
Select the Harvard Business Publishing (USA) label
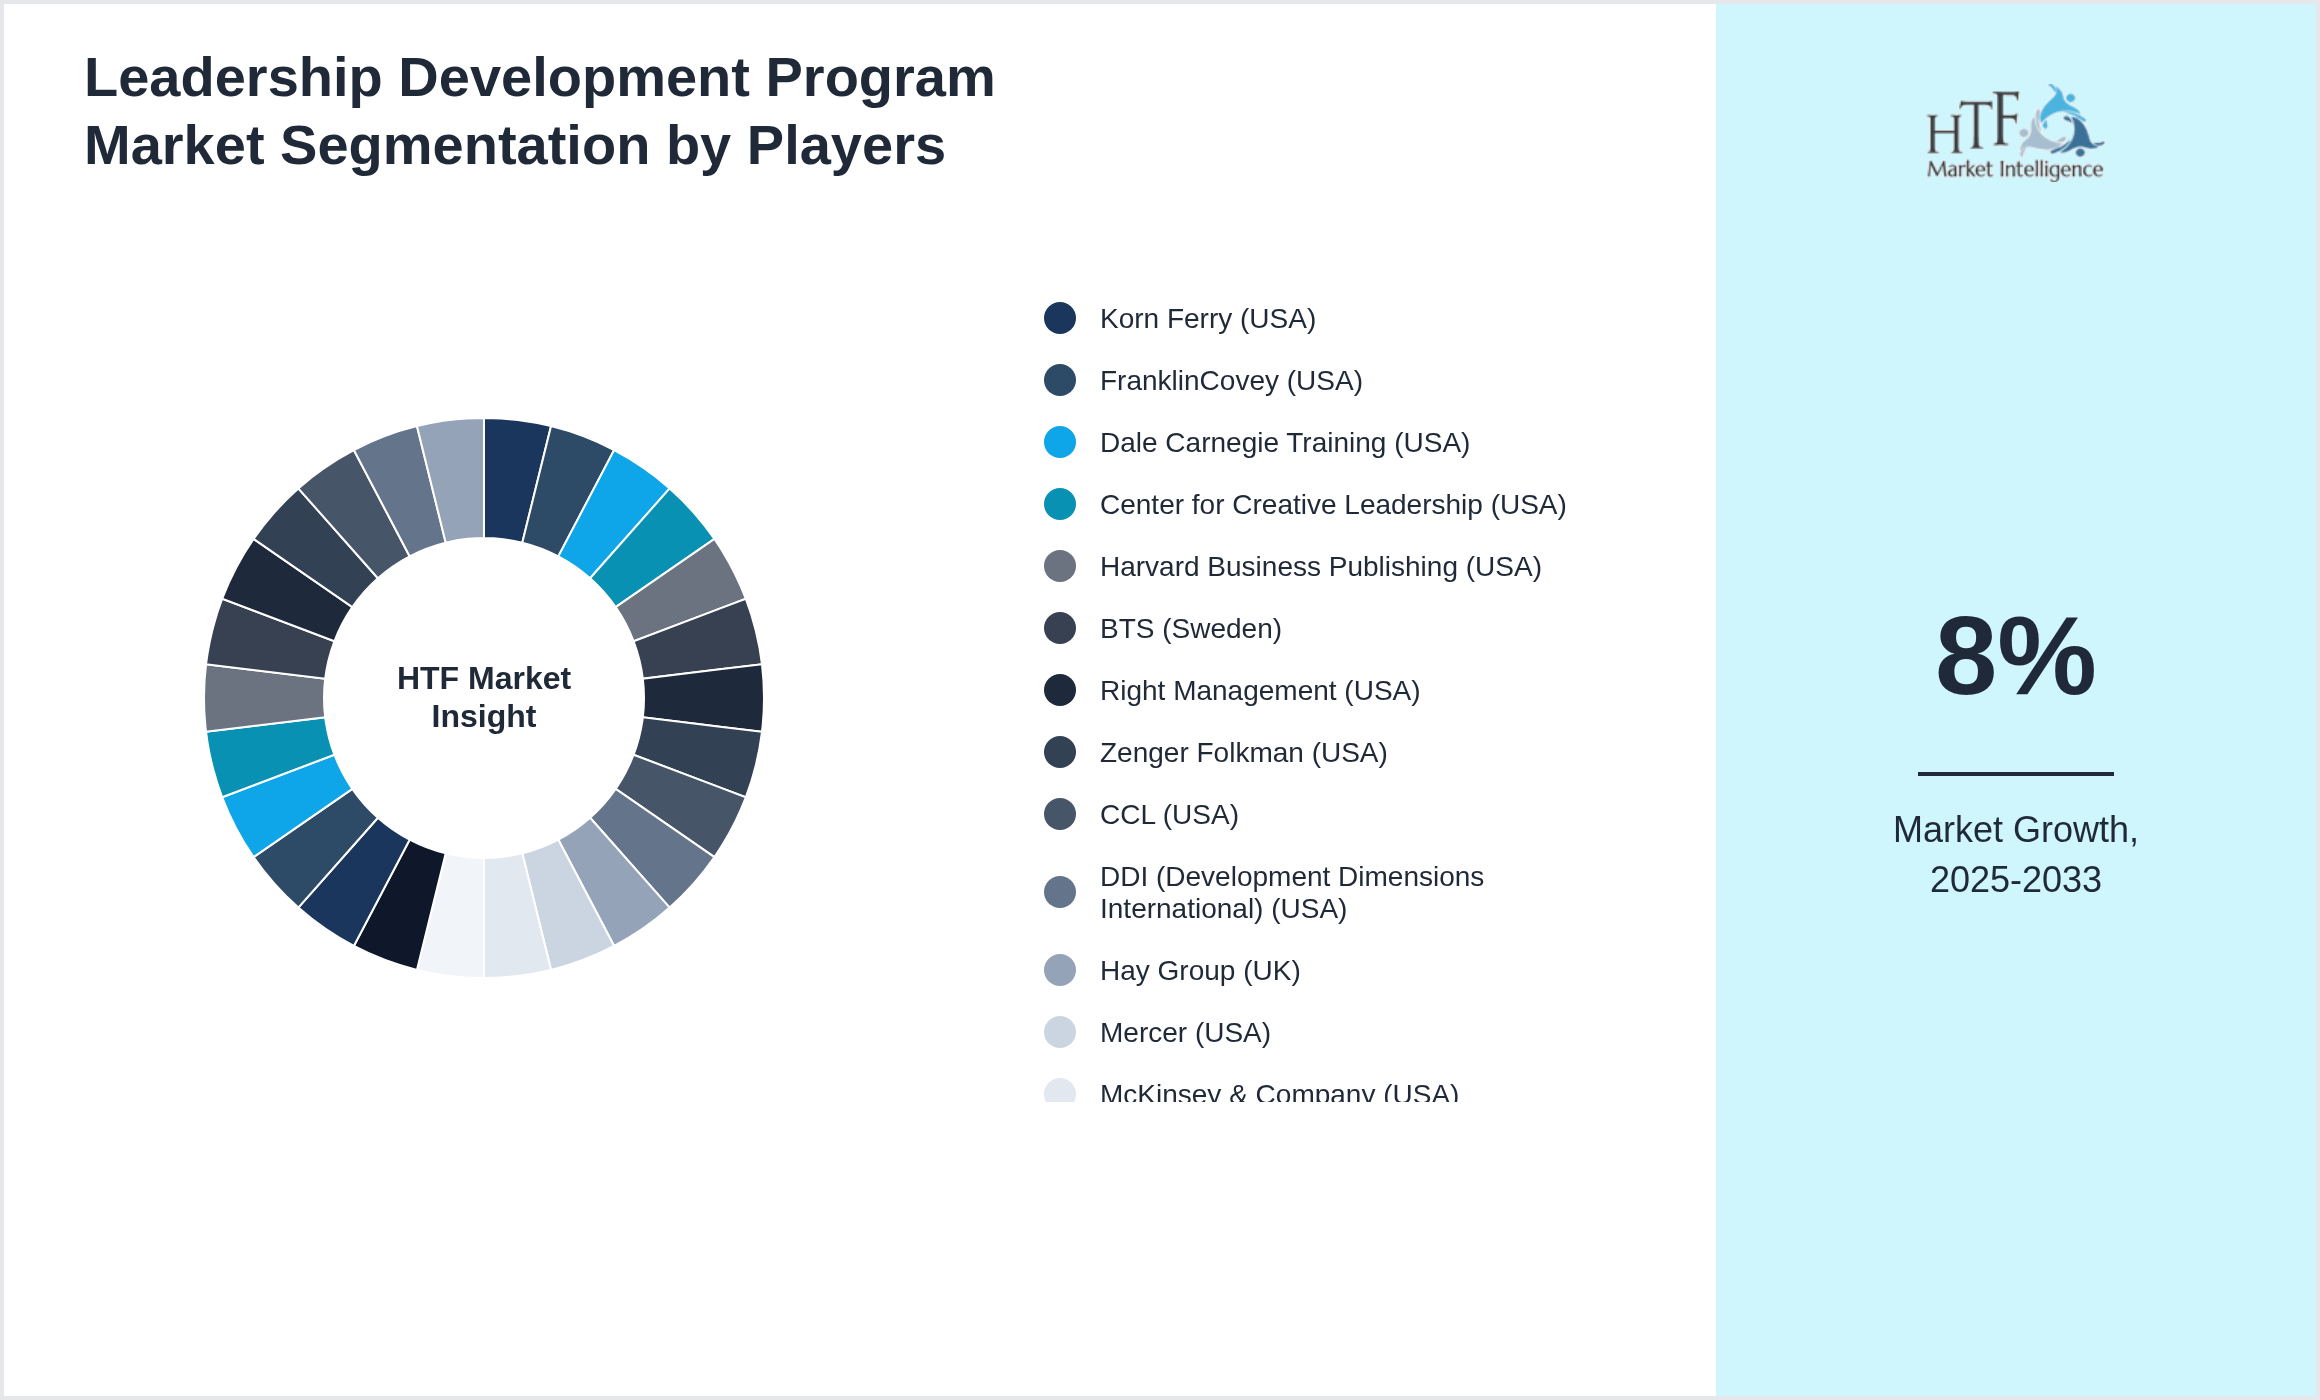pyautogui.click(x=1321, y=567)
